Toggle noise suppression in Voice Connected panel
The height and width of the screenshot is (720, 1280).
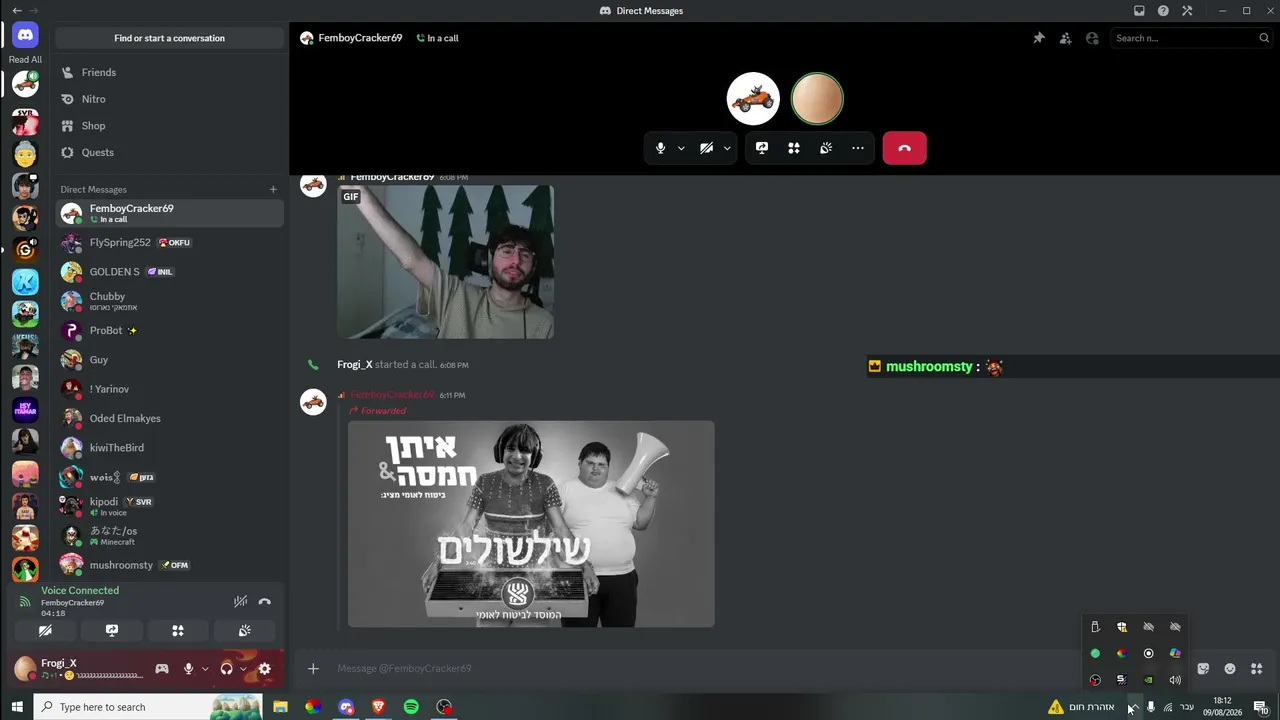(240, 601)
